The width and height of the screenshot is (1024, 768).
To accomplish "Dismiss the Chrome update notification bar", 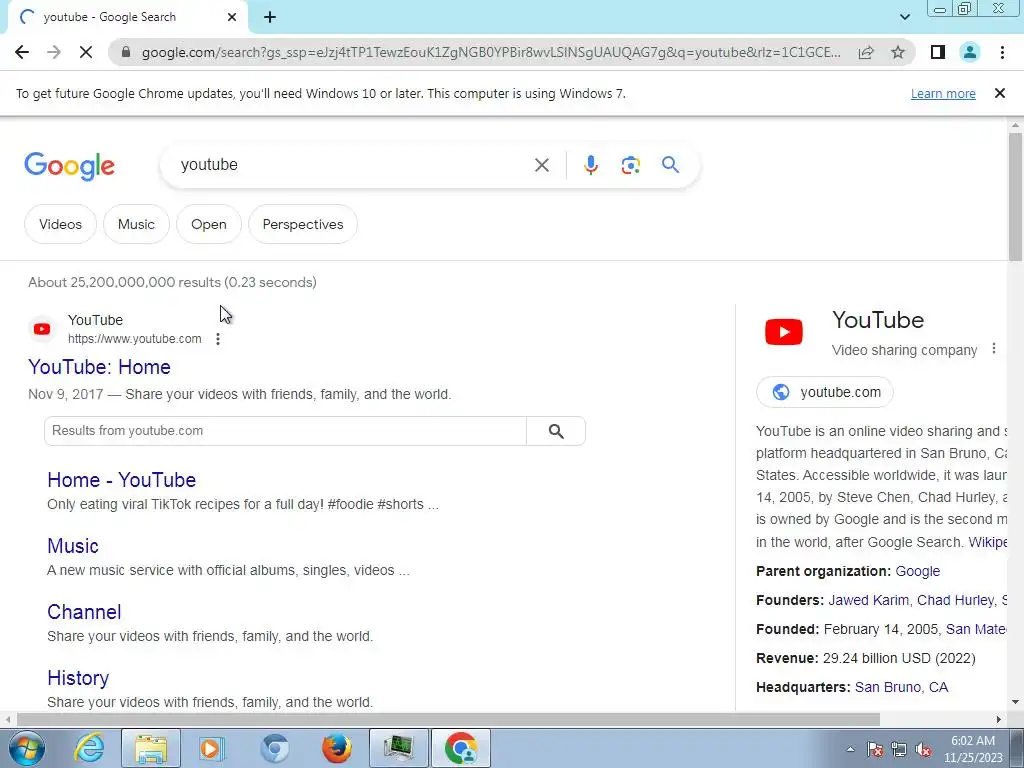I will point(999,93).
